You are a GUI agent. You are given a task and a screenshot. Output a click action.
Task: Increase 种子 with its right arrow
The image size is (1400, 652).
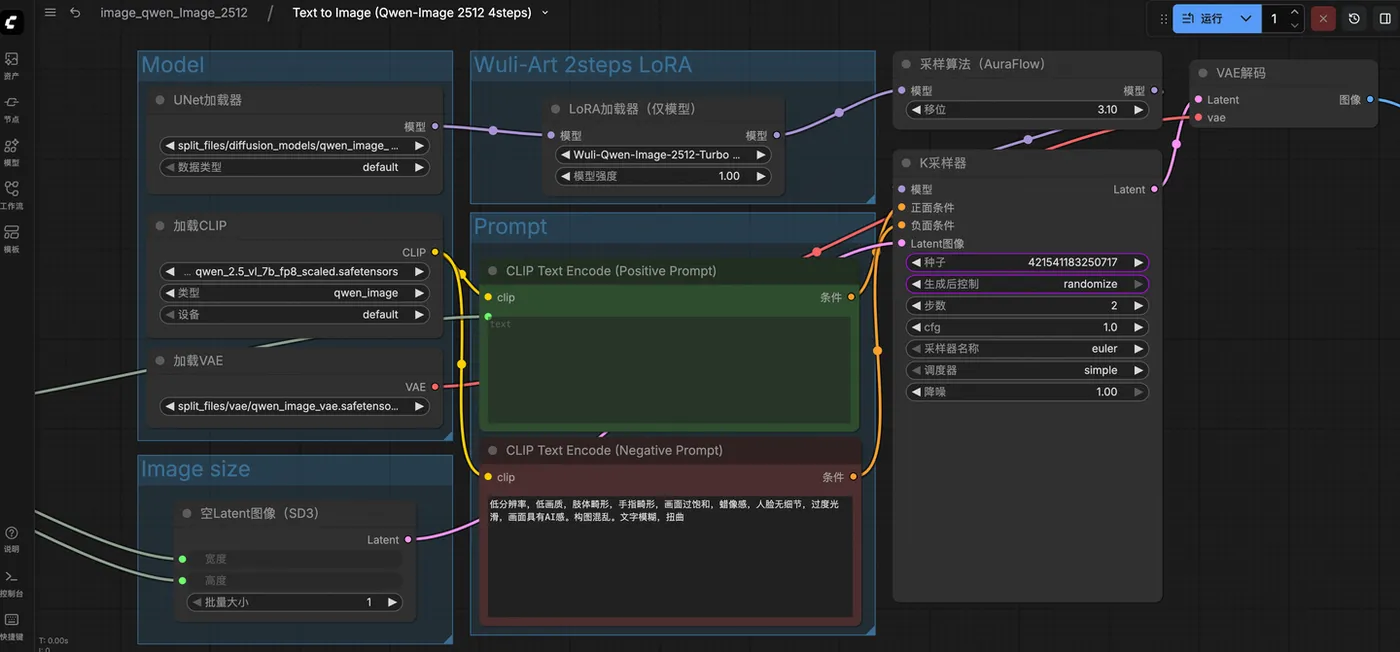click(1138, 262)
